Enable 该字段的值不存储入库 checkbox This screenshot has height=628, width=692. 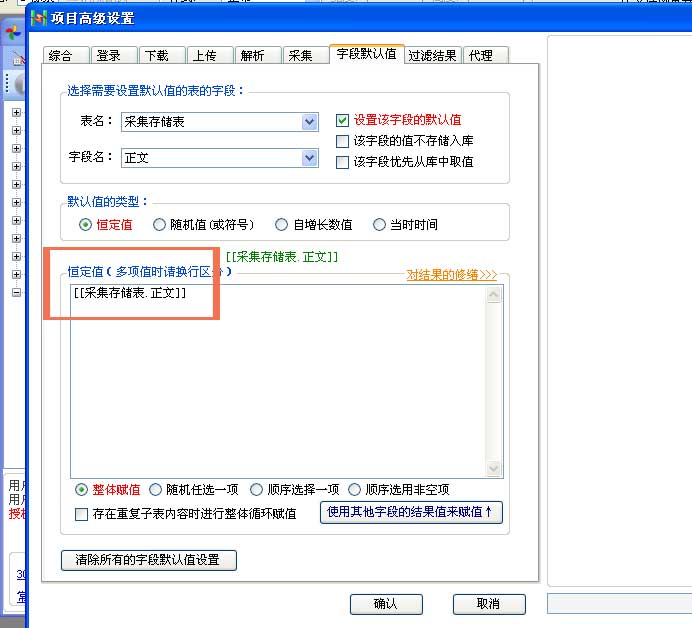pos(343,141)
